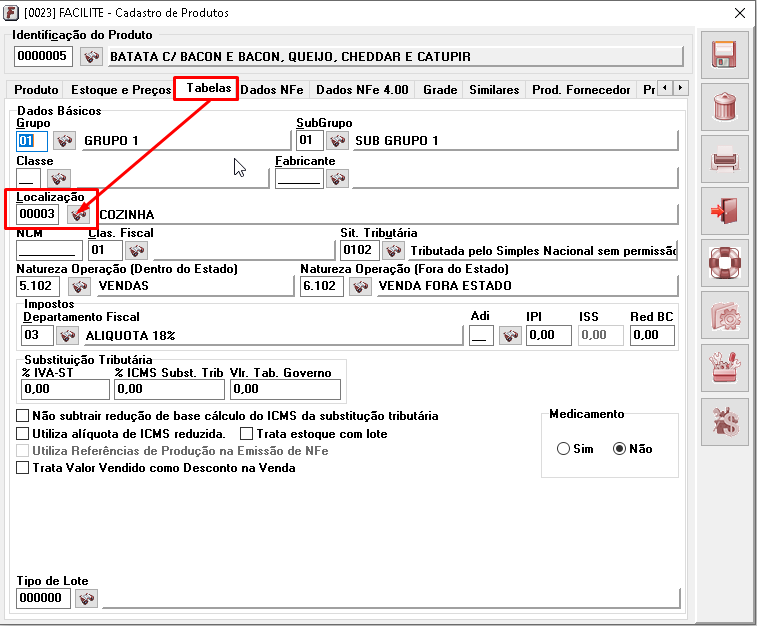The width and height of the screenshot is (757, 626).
Task: Click the trash can delete icon
Action: point(724,107)
